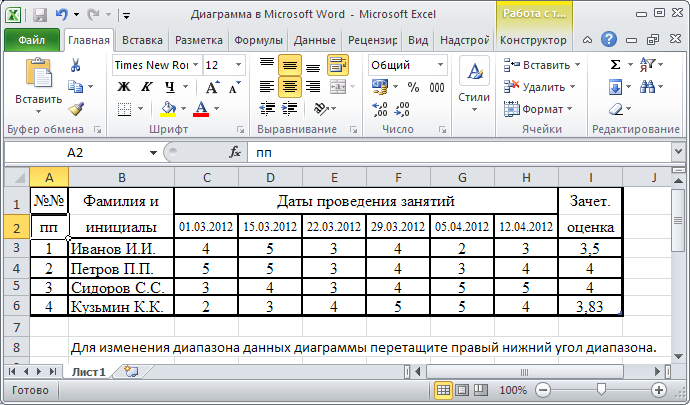Click the Format Painter brush icon
The width and height of the screenshot is (690, 405).
tap(76, 109)
